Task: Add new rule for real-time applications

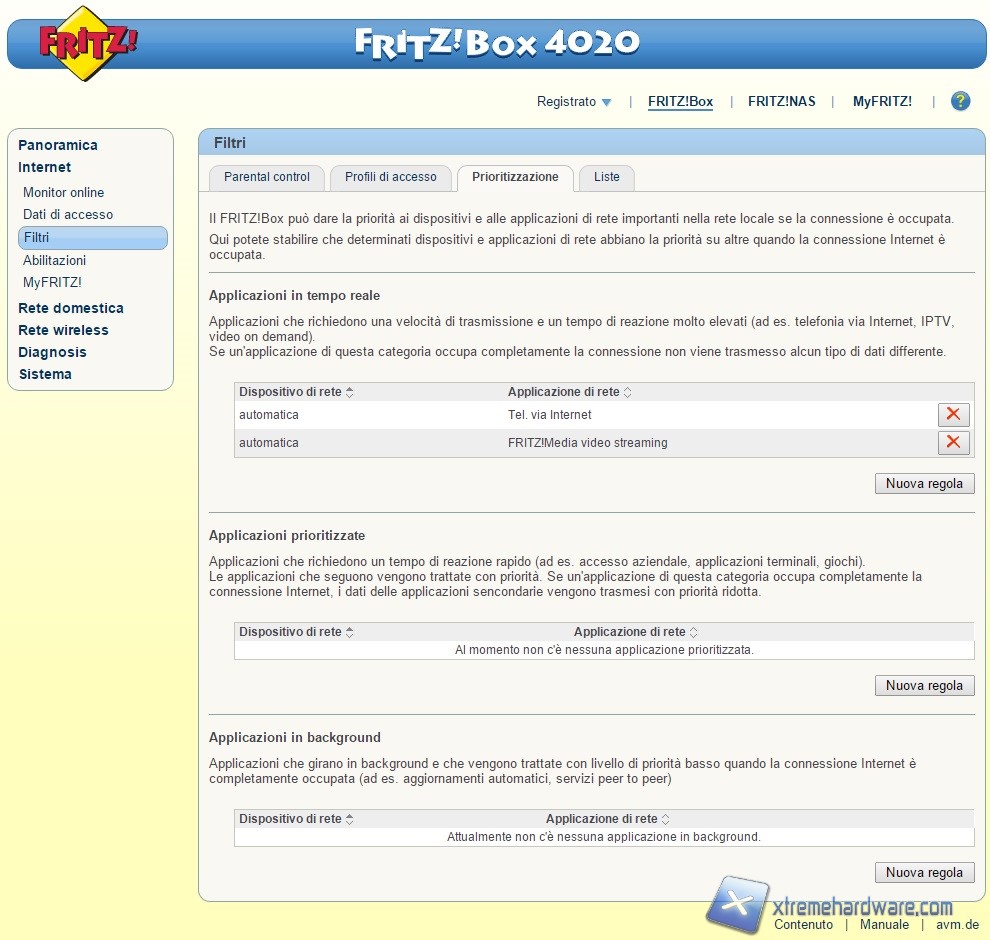Action: click(x=924, y=484)
